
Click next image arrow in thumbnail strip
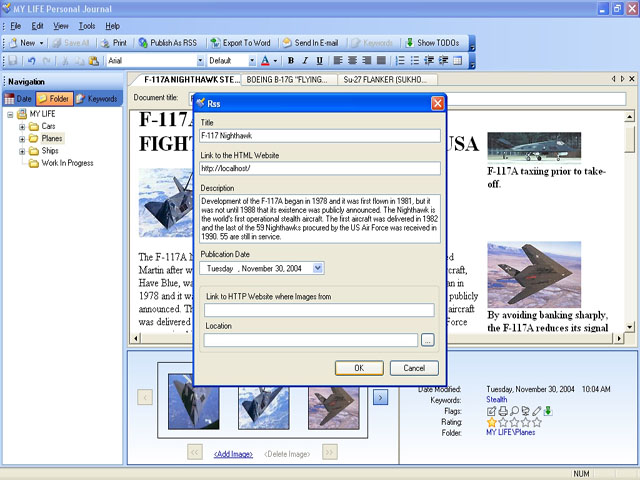[380, 397]
